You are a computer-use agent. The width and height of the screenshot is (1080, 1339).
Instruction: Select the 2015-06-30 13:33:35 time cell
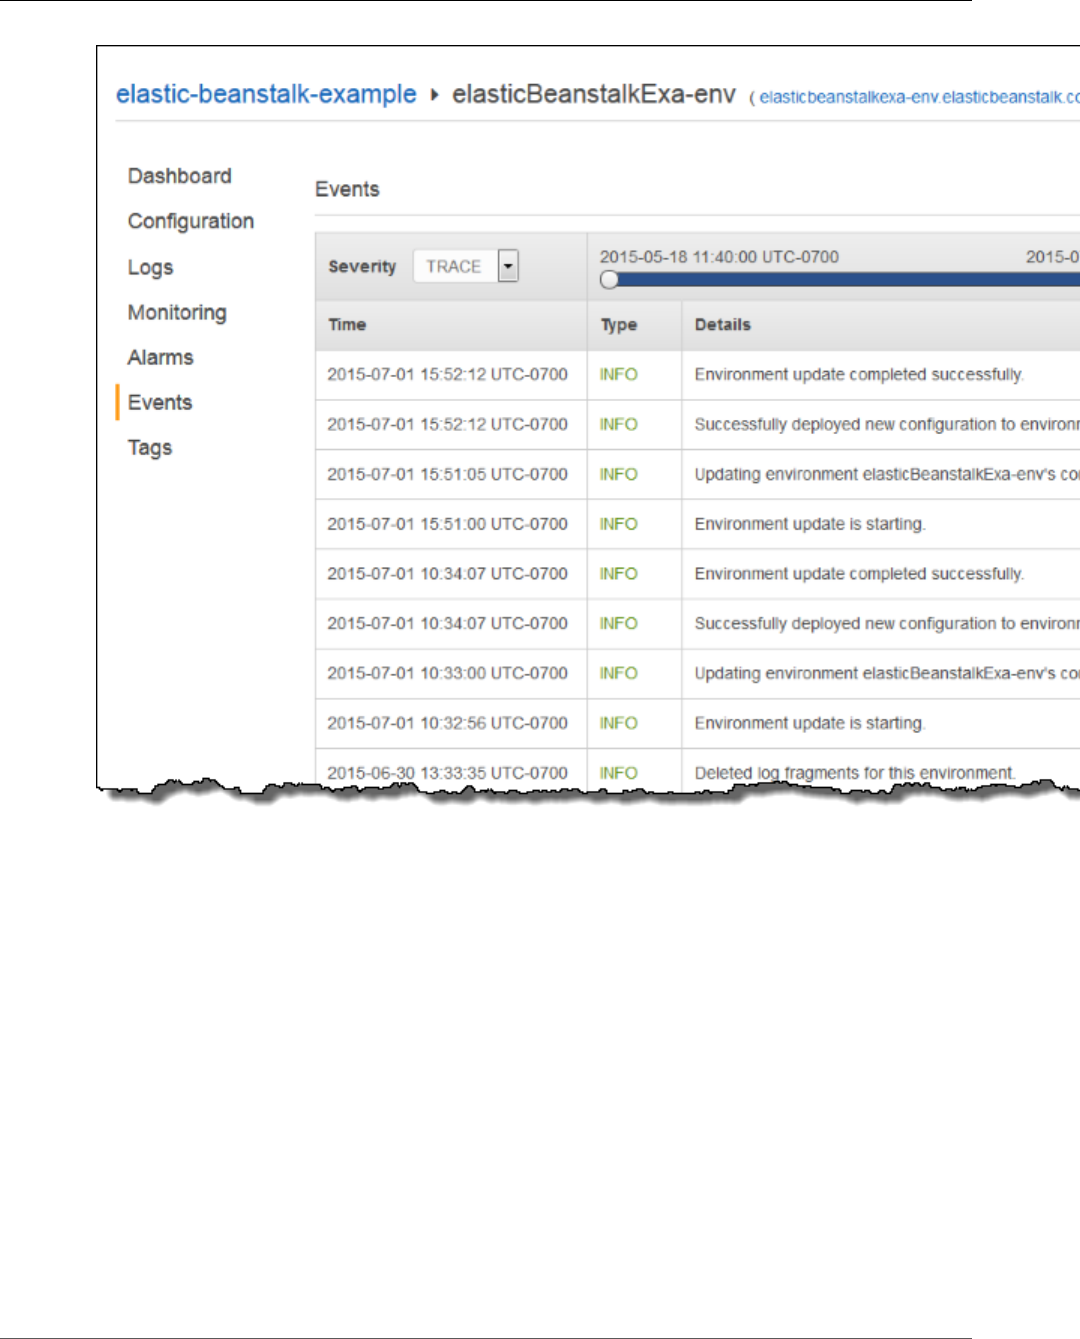(447, 773)
